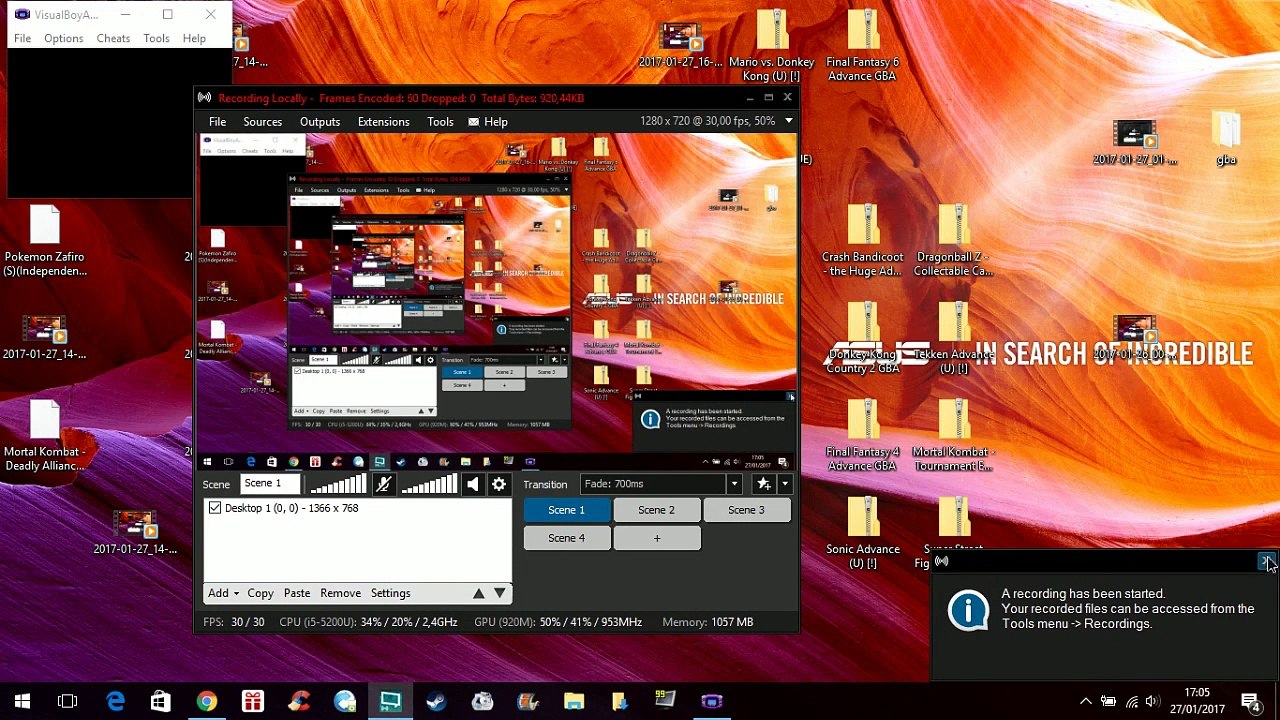Switch to Scene 2
The width and height of the screenshot is (1280, 720).
pyautogui.click(x=656, y=510)
